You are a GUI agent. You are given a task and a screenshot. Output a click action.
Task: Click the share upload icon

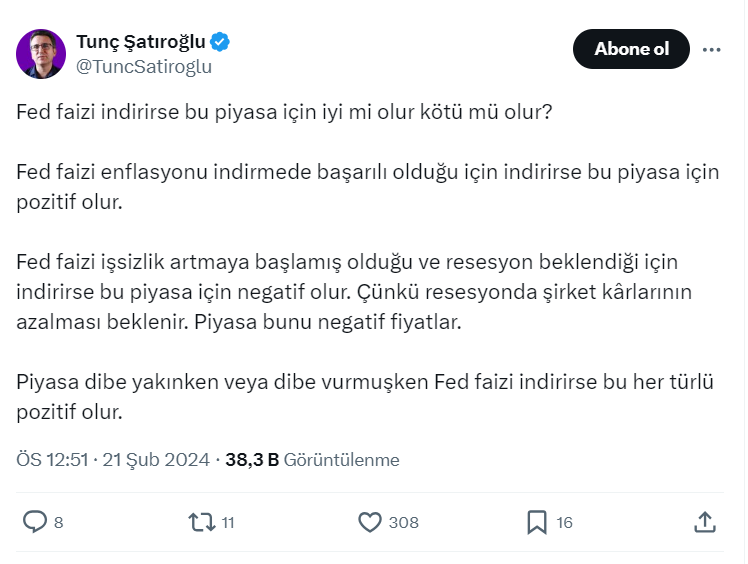pos(704,521)
